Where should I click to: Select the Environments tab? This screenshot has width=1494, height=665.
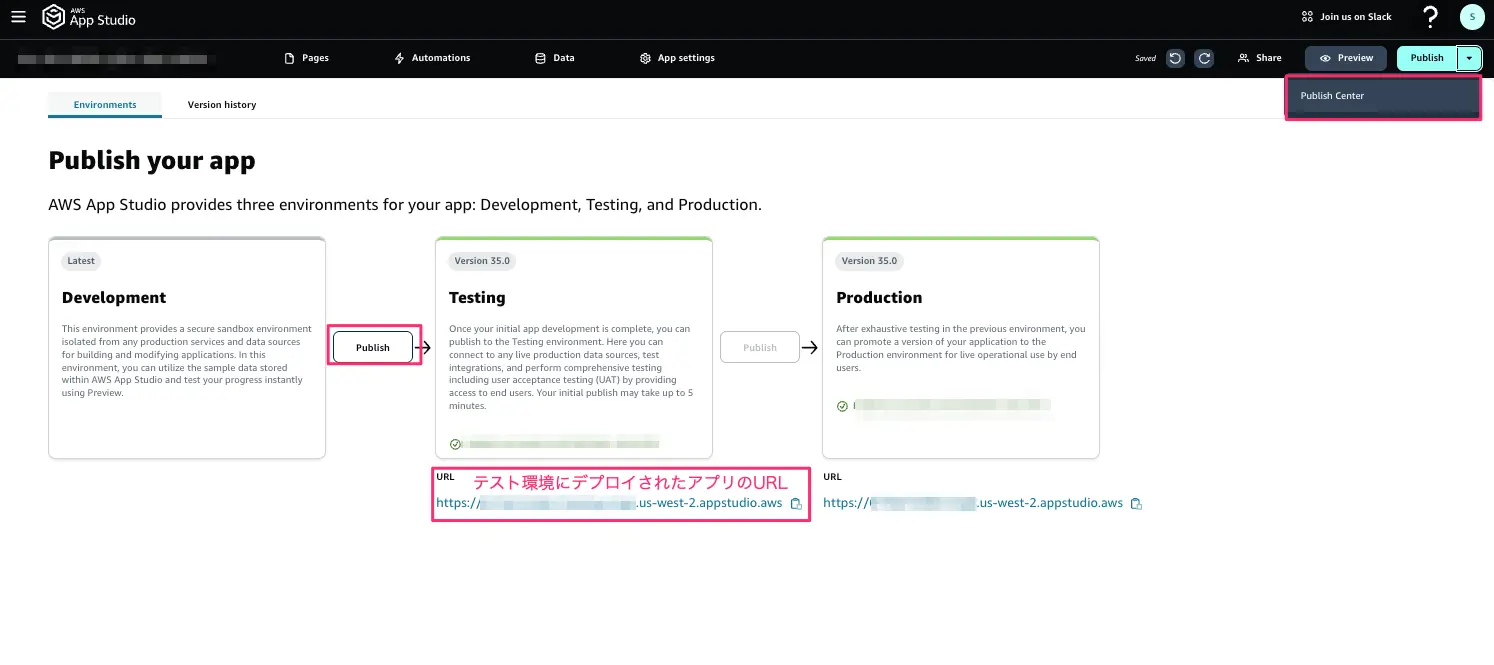point(105,104)
